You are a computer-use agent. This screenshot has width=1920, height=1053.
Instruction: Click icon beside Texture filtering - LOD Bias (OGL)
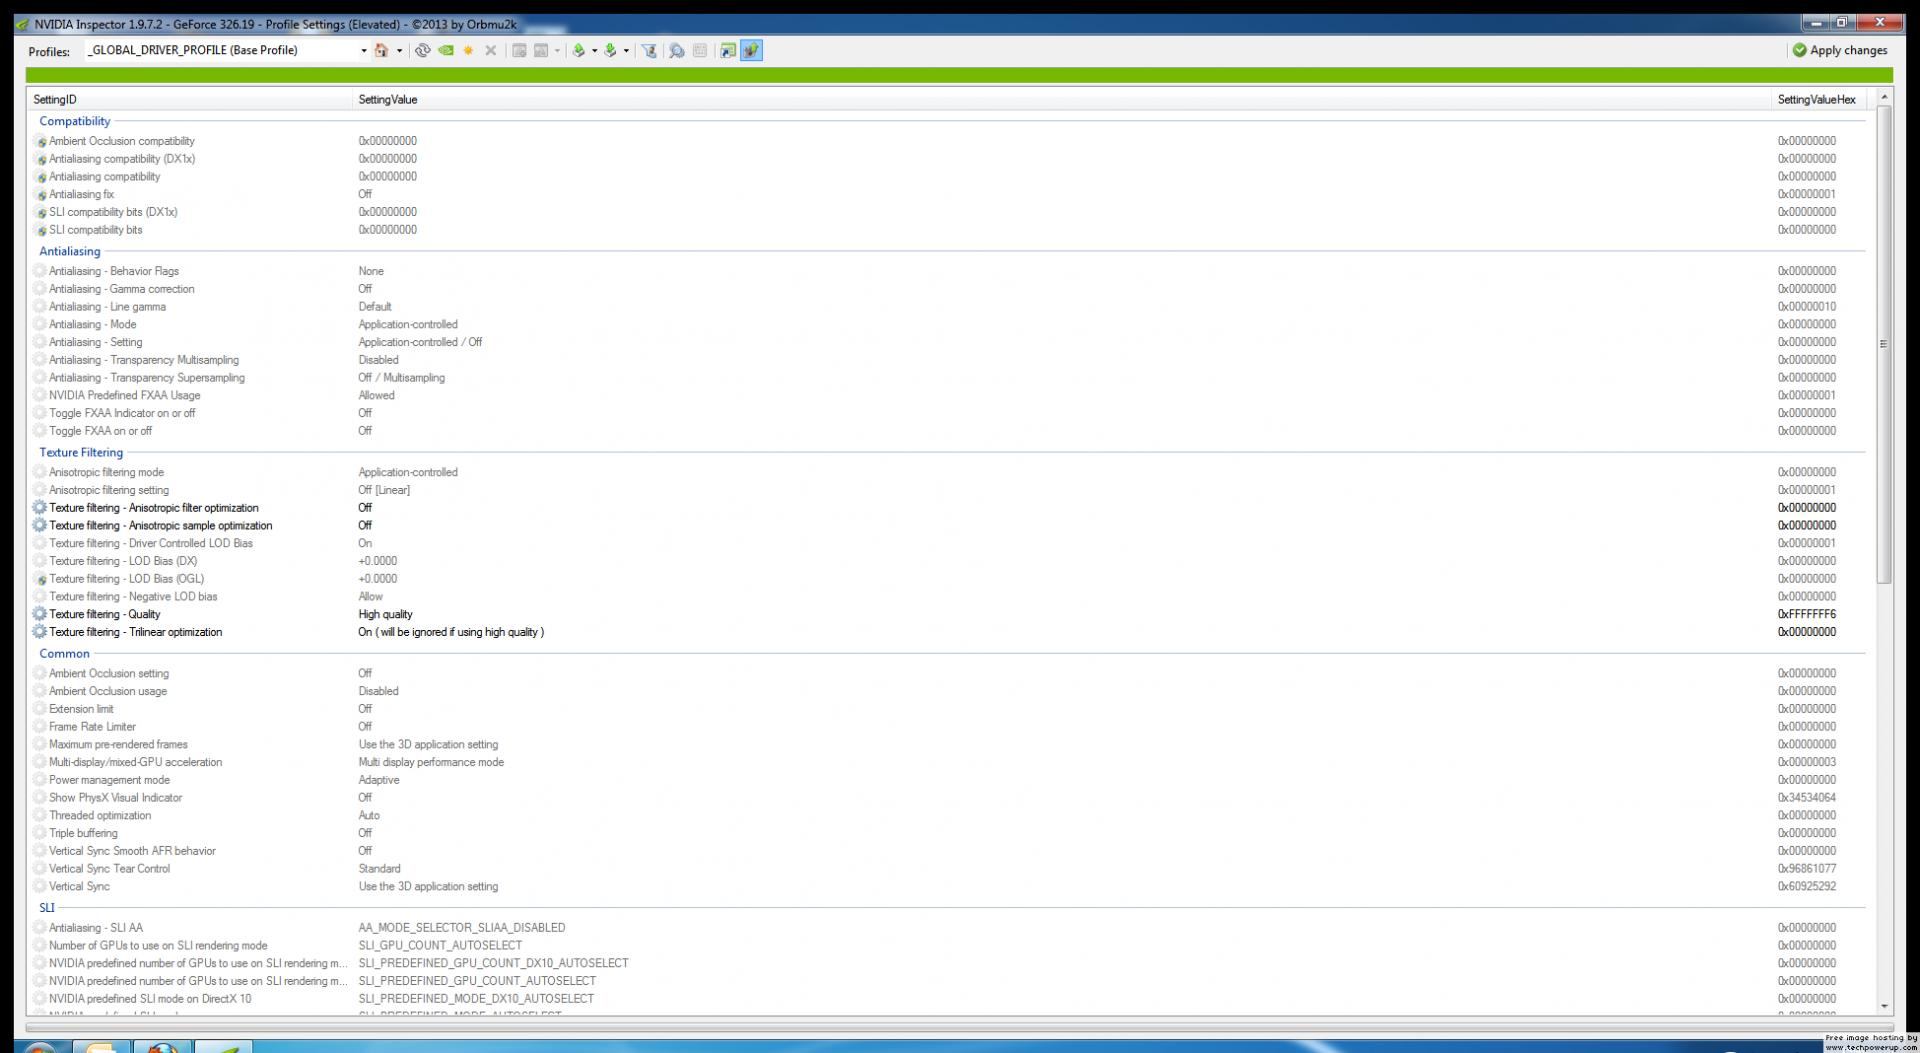41,580
